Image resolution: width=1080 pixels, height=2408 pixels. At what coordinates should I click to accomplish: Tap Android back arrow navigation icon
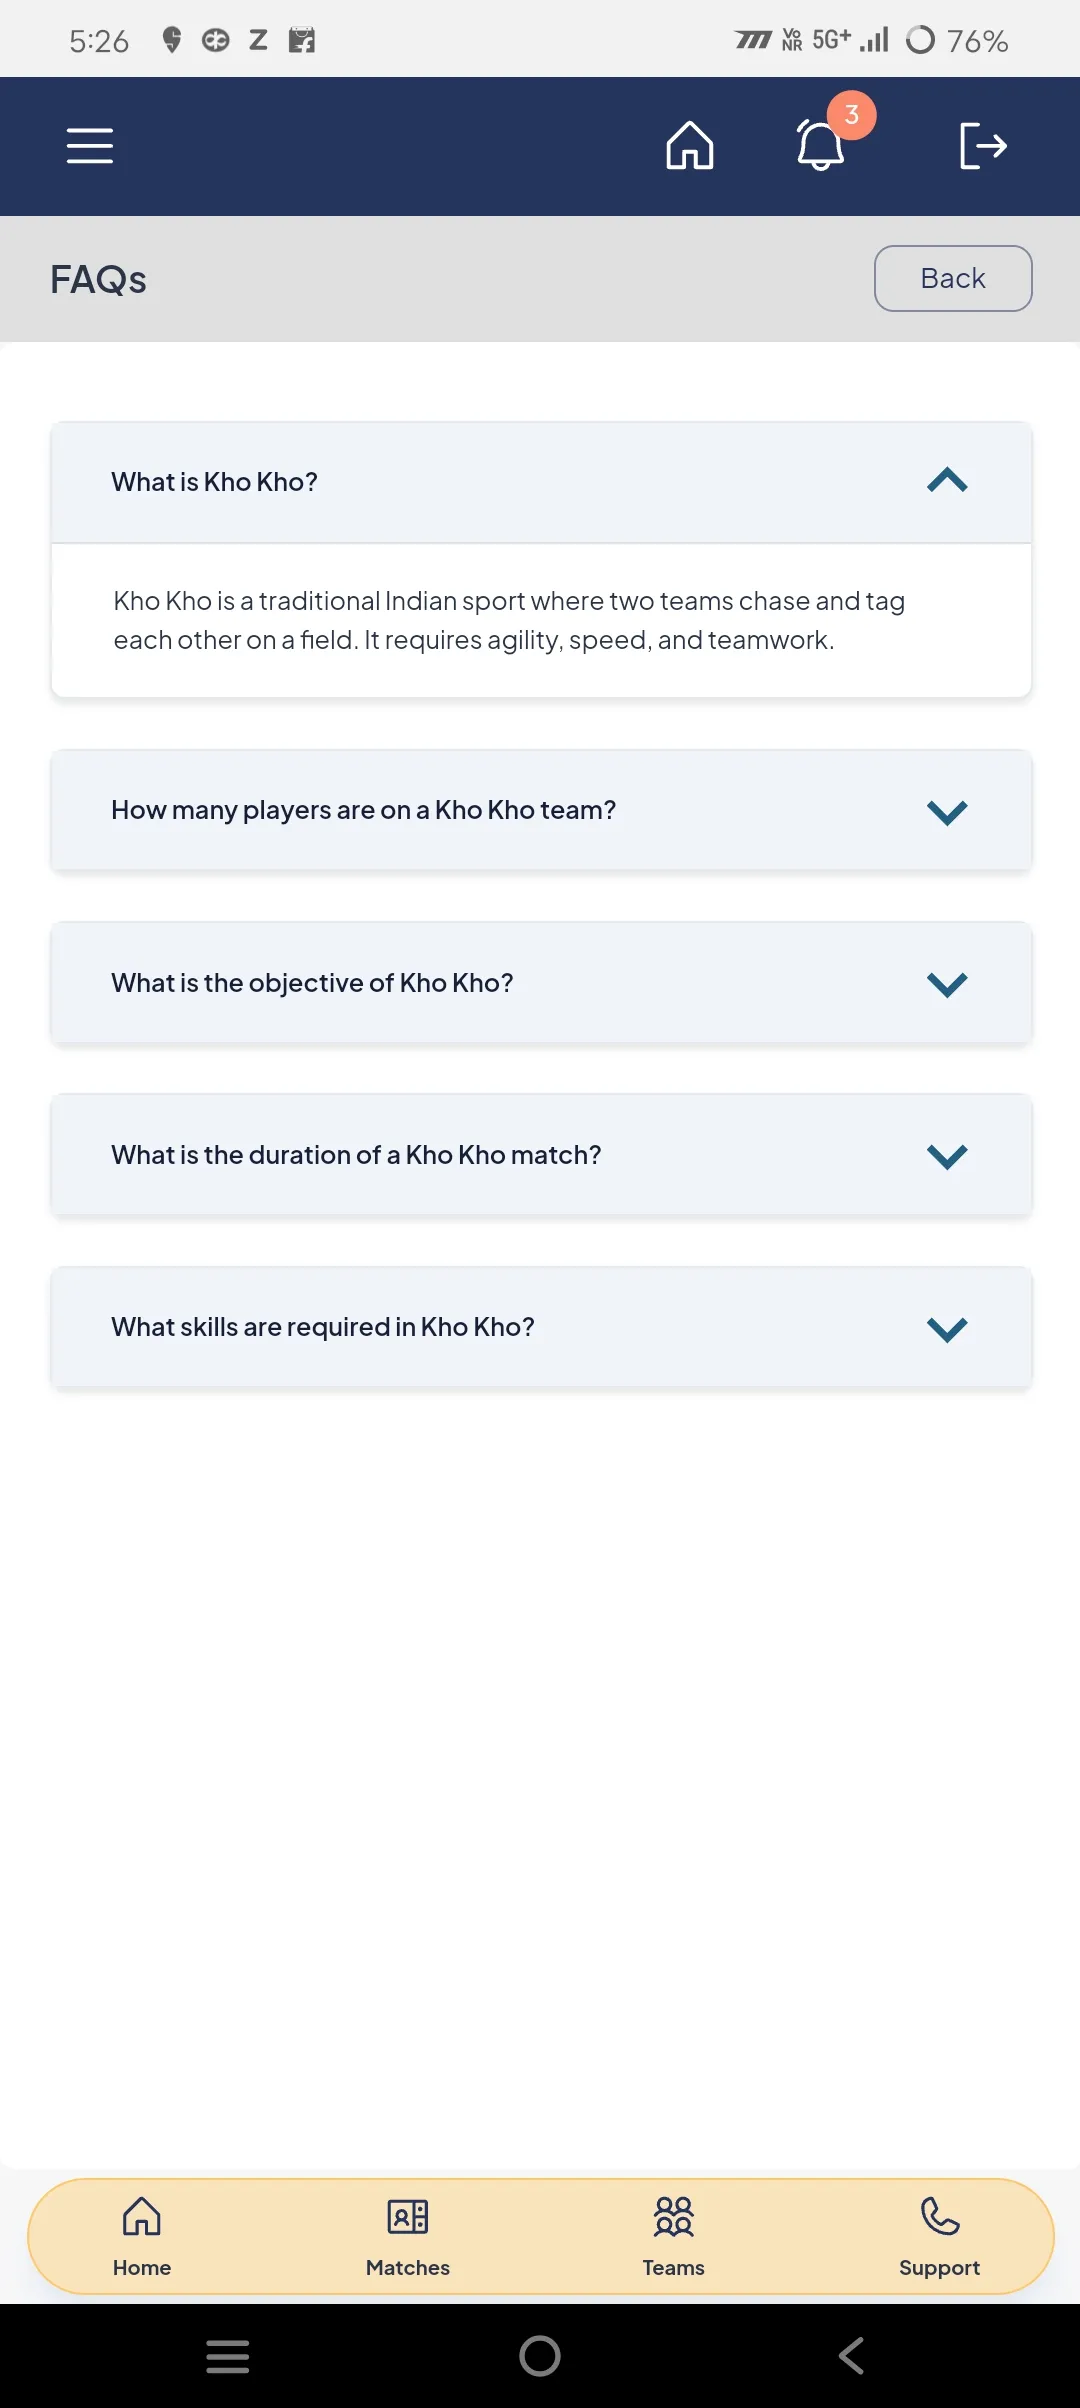pyautogui.click(x=851, y=2356)
